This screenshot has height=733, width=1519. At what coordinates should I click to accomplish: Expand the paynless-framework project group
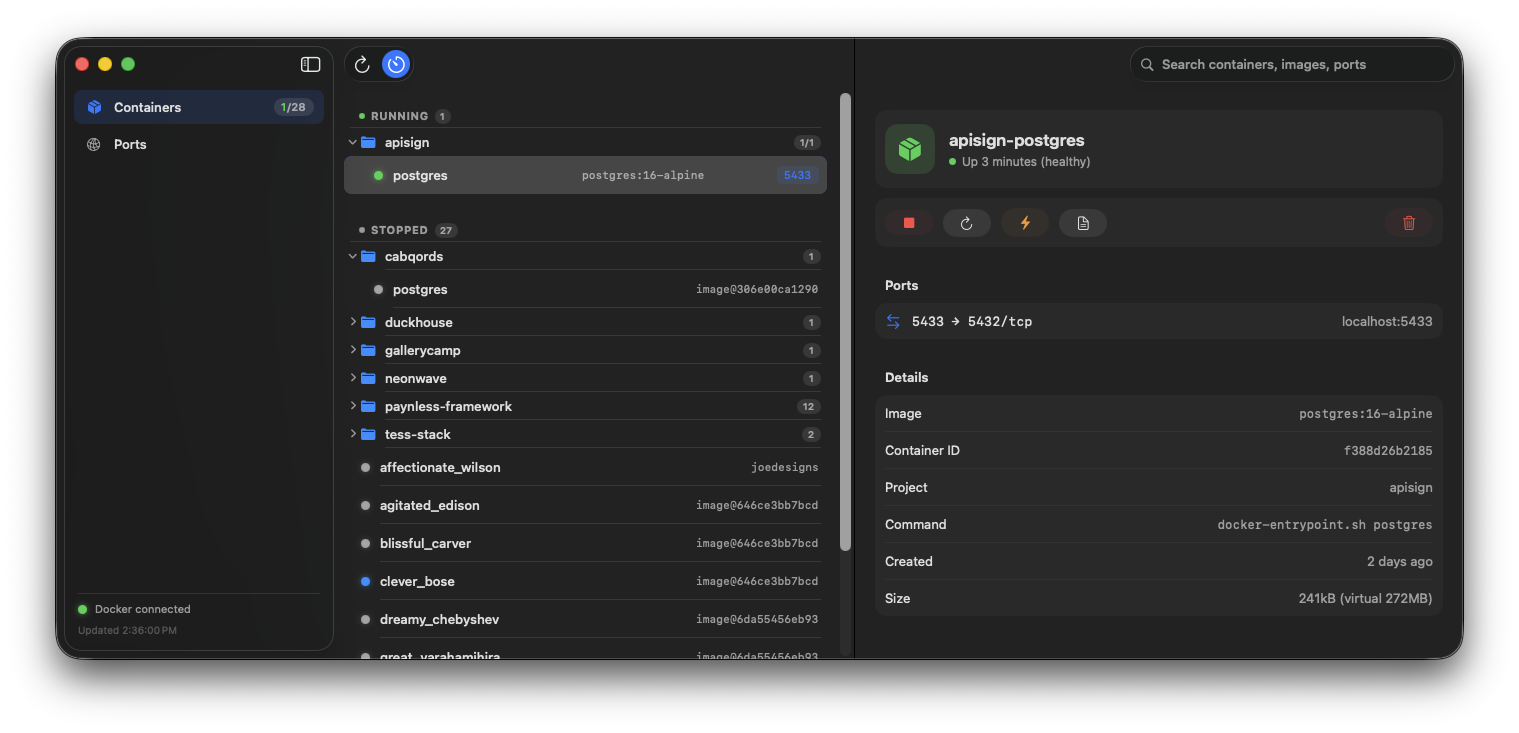[x=353, y=406]
